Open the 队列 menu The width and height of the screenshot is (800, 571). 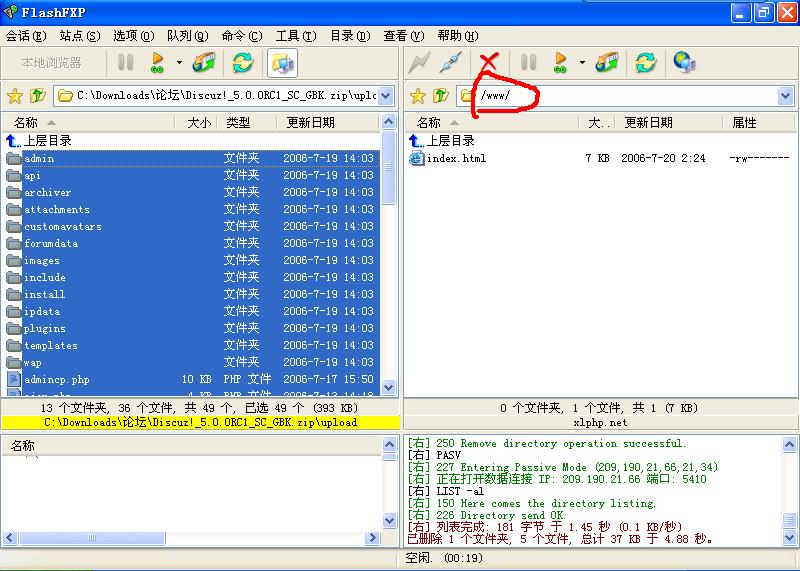(x=188, y=36)
